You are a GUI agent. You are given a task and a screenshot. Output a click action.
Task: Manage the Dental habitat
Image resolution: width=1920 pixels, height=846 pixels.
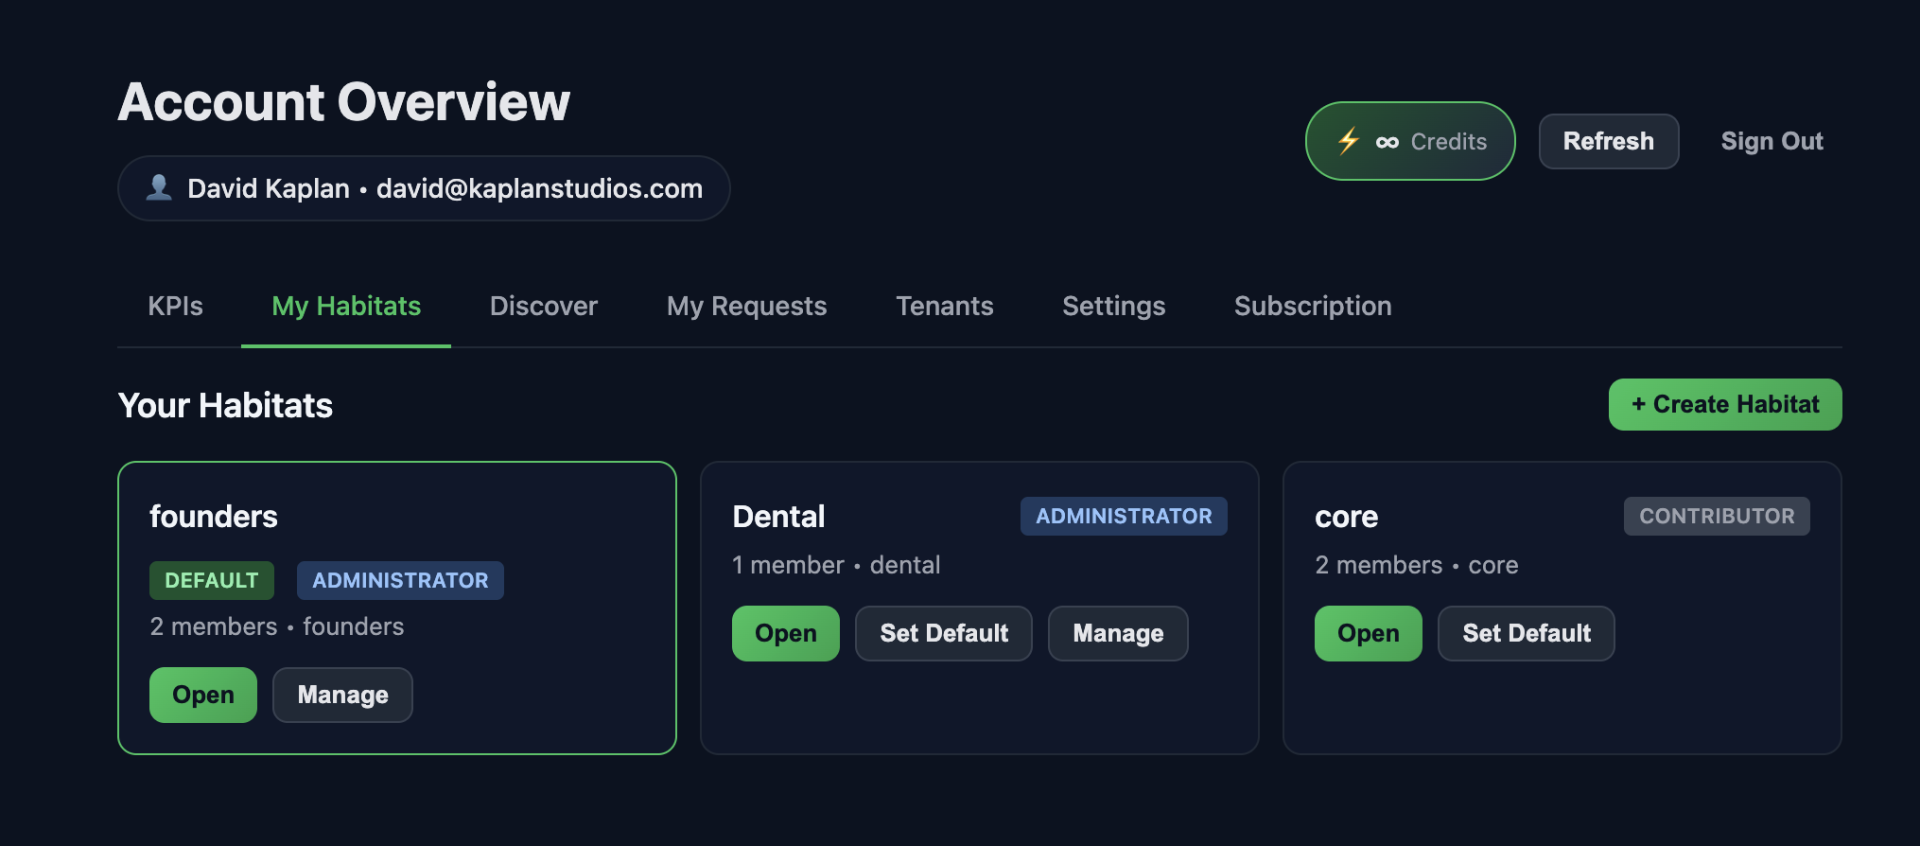[1117, 633]
